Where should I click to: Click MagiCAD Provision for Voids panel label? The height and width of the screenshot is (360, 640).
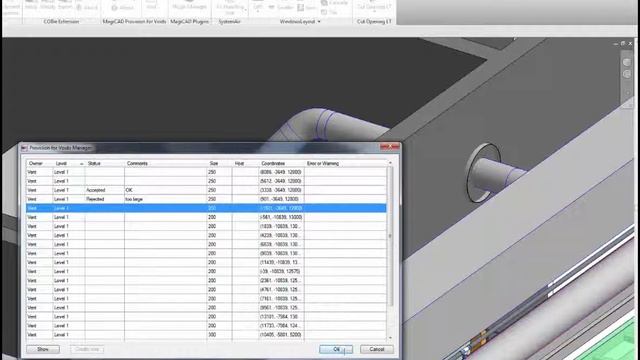point(134,22)
